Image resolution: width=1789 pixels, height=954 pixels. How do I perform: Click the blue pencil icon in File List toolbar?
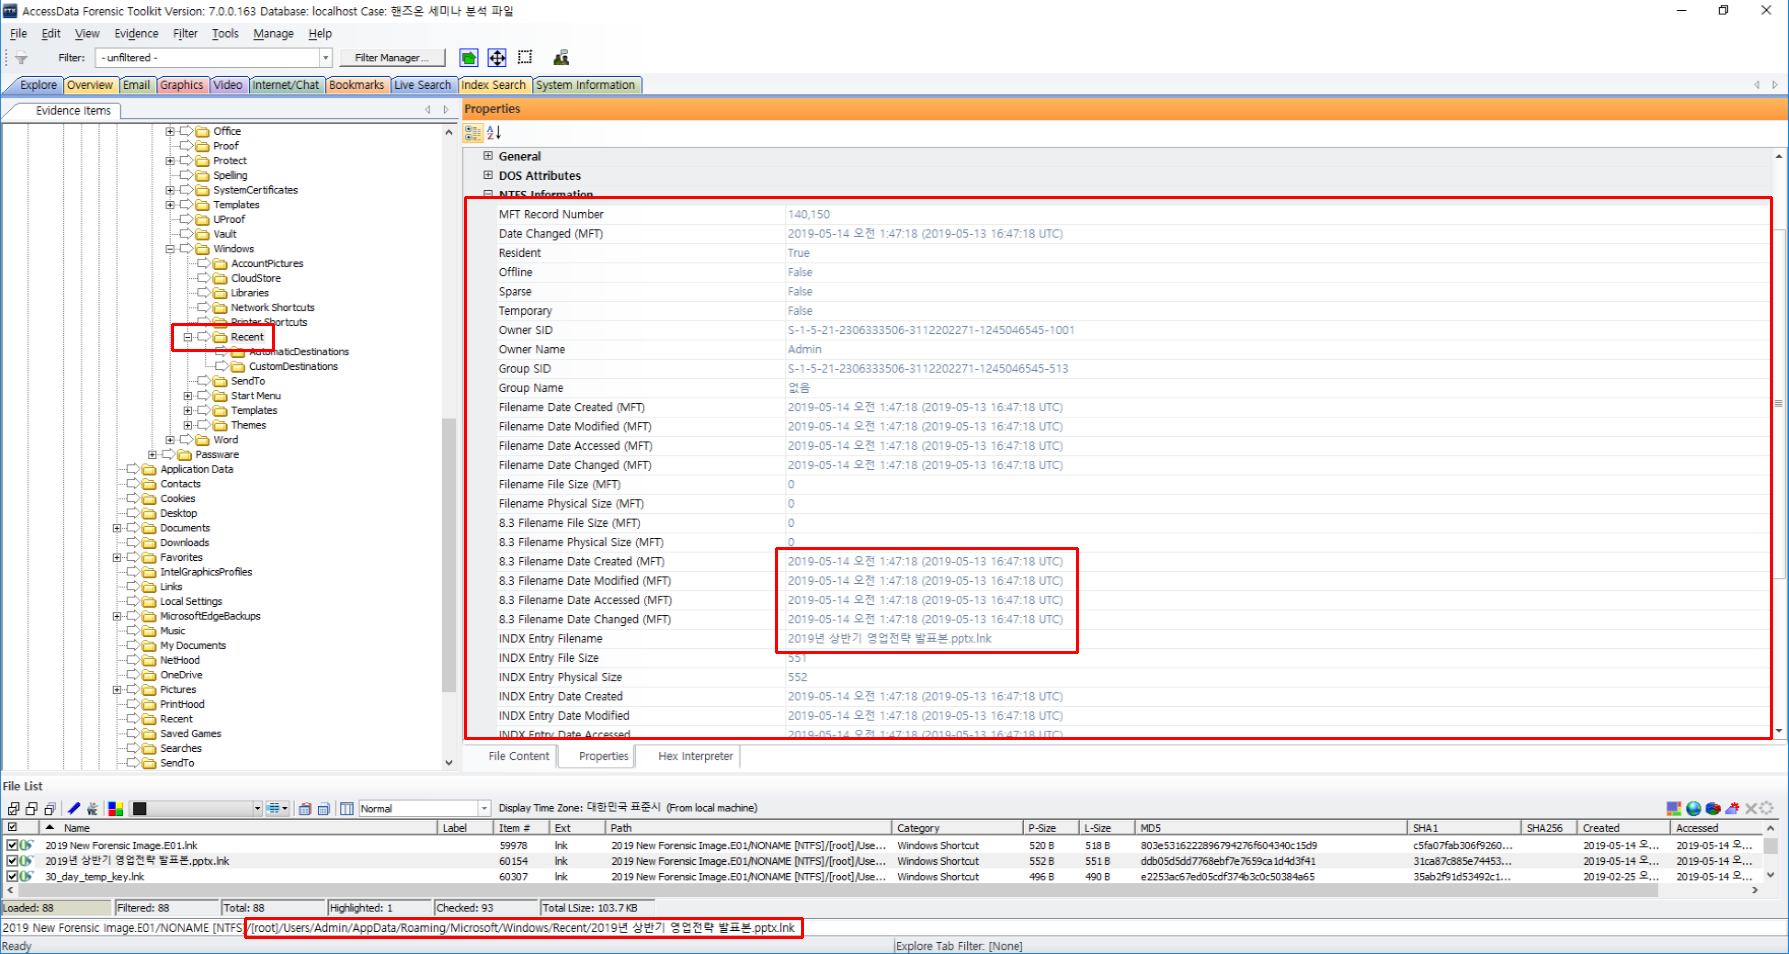(74, 809)
